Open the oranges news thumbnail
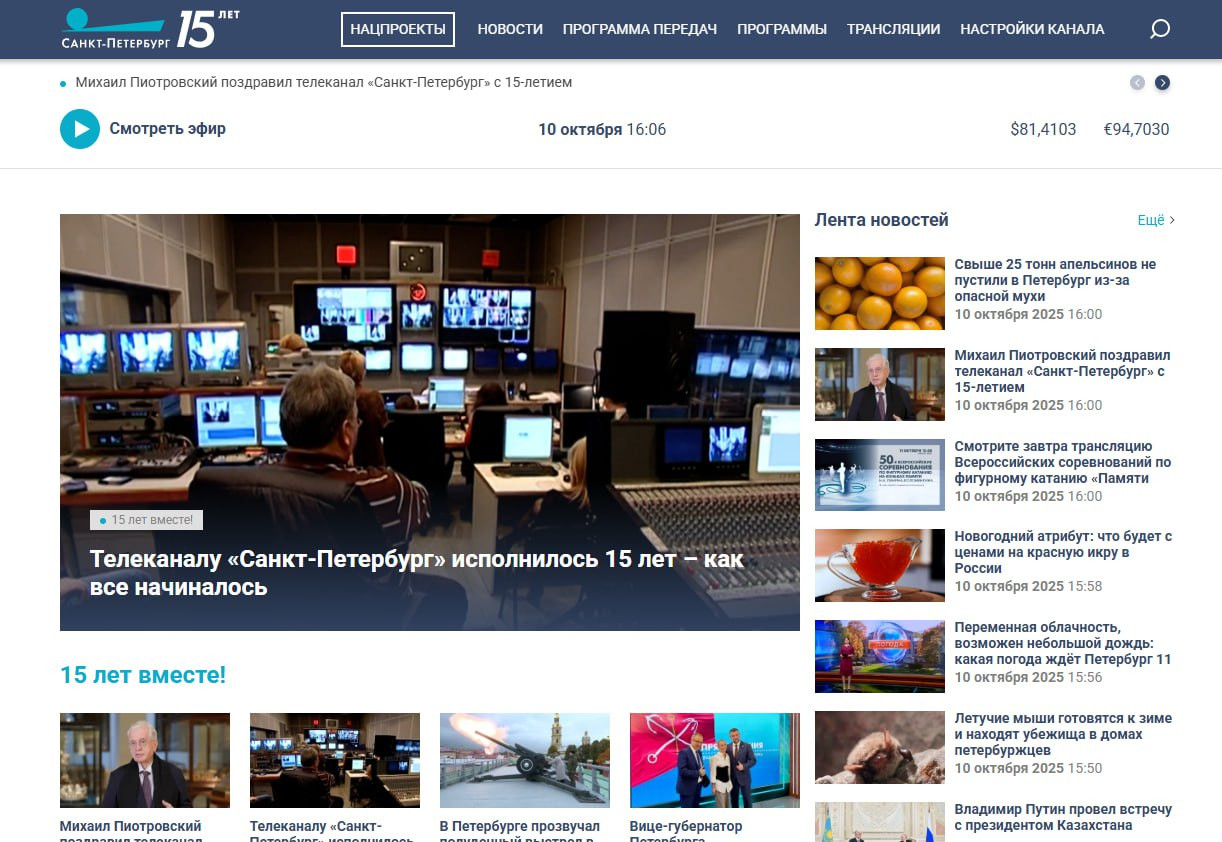The height and width of the screenshot is (842, 1222). pos(879,294)
